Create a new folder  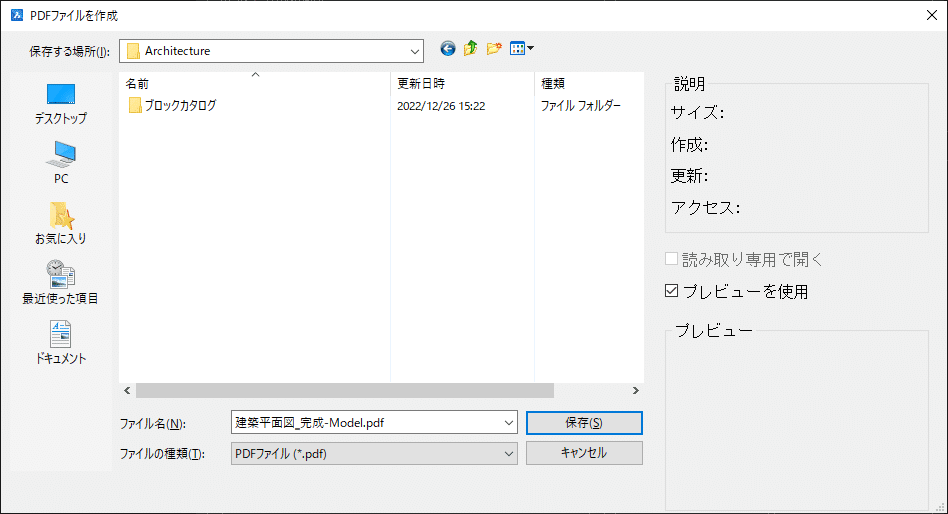pos(494,48)
